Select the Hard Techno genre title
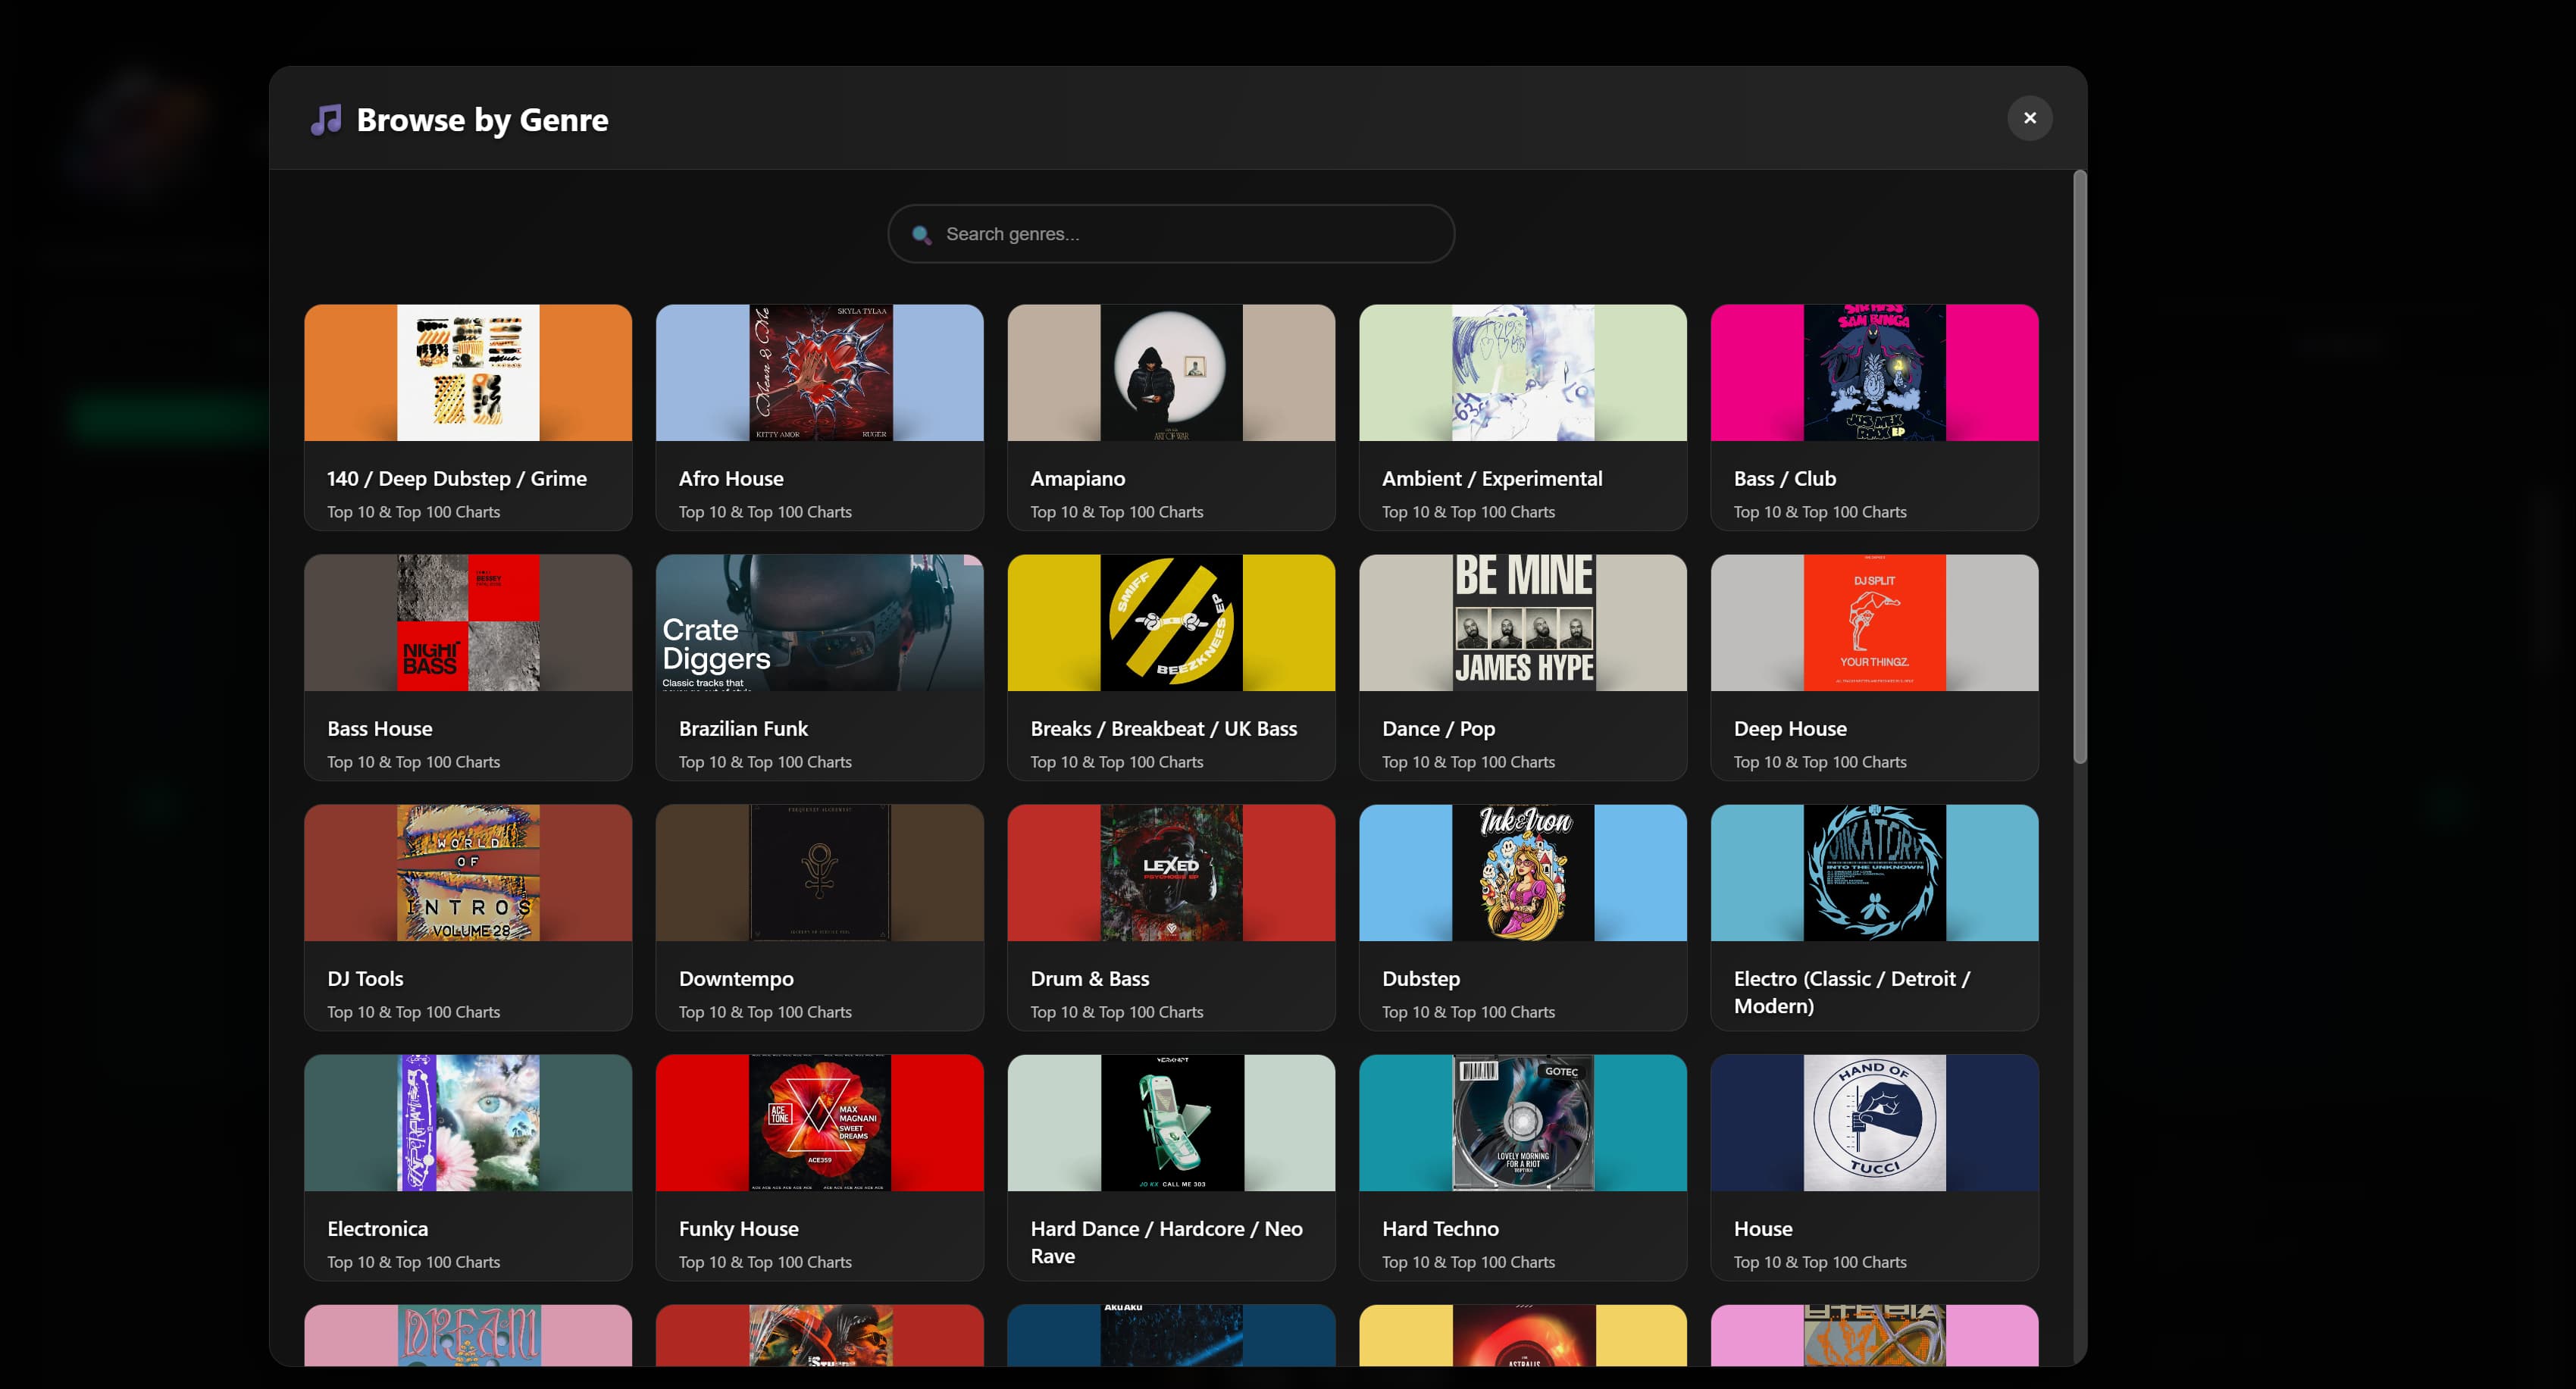This screenshot has width=2576, height=1389. 1440,1229
